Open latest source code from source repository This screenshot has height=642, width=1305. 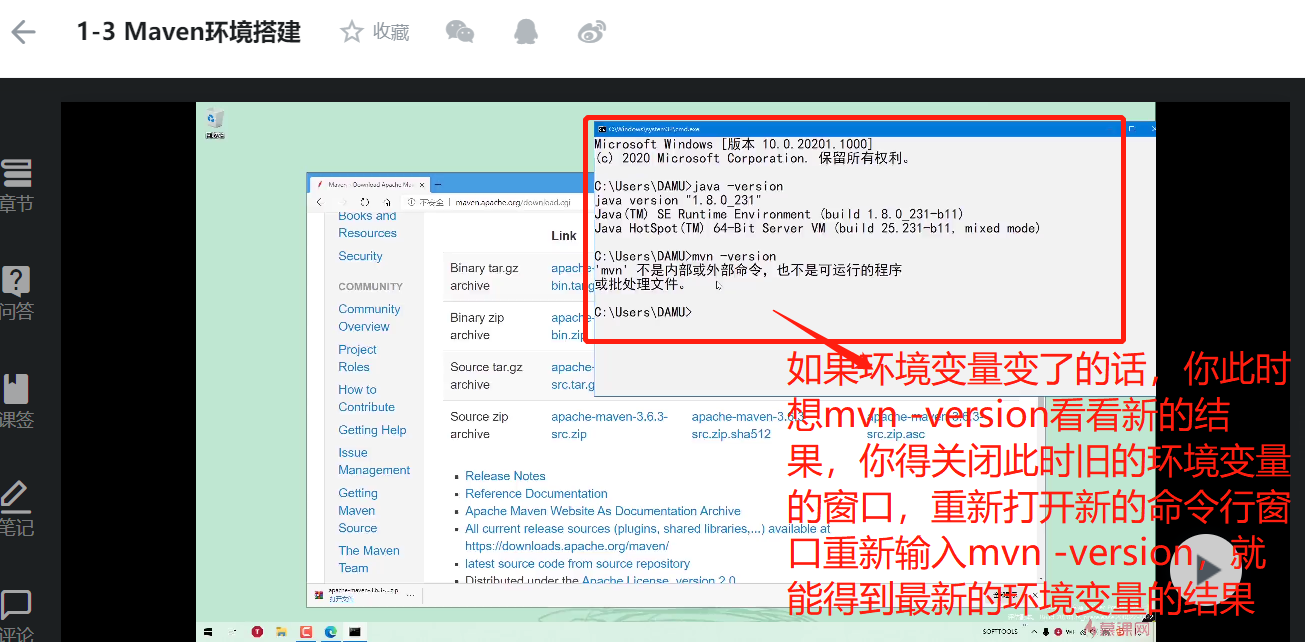[577, 563]
